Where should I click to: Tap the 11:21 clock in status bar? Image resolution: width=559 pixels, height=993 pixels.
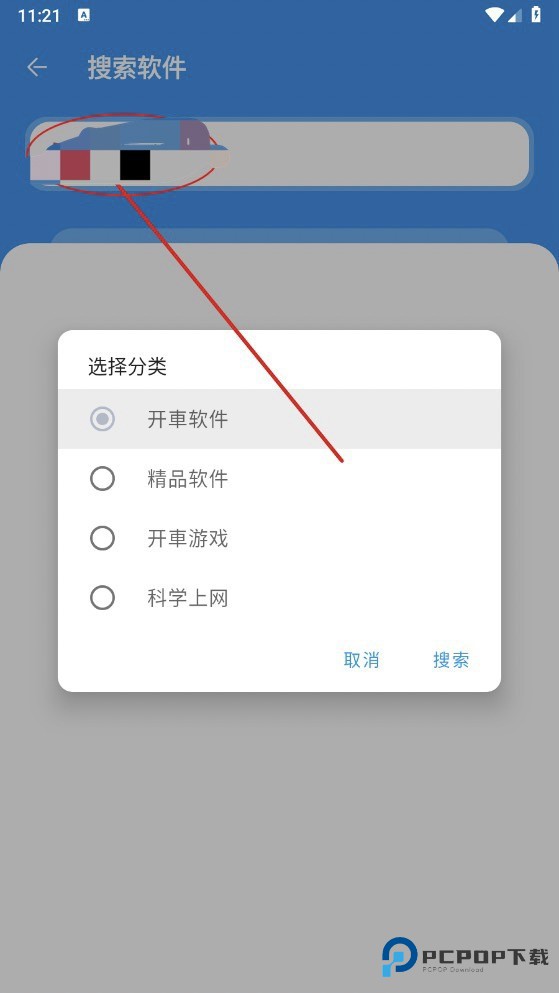(39, 16)
